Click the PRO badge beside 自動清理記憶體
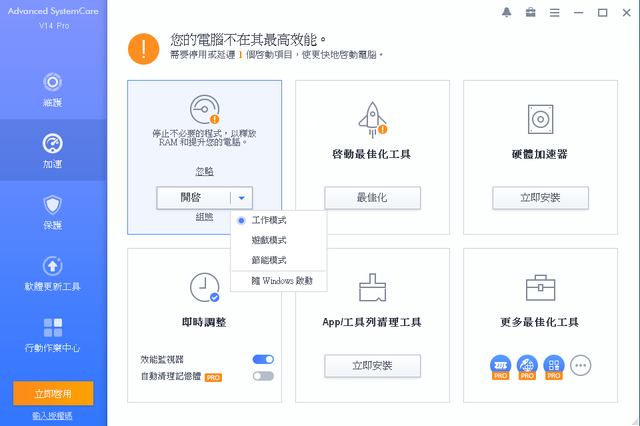Image resolution: width=640 pixels, height=426 pixels. click(x=213, y=377)
